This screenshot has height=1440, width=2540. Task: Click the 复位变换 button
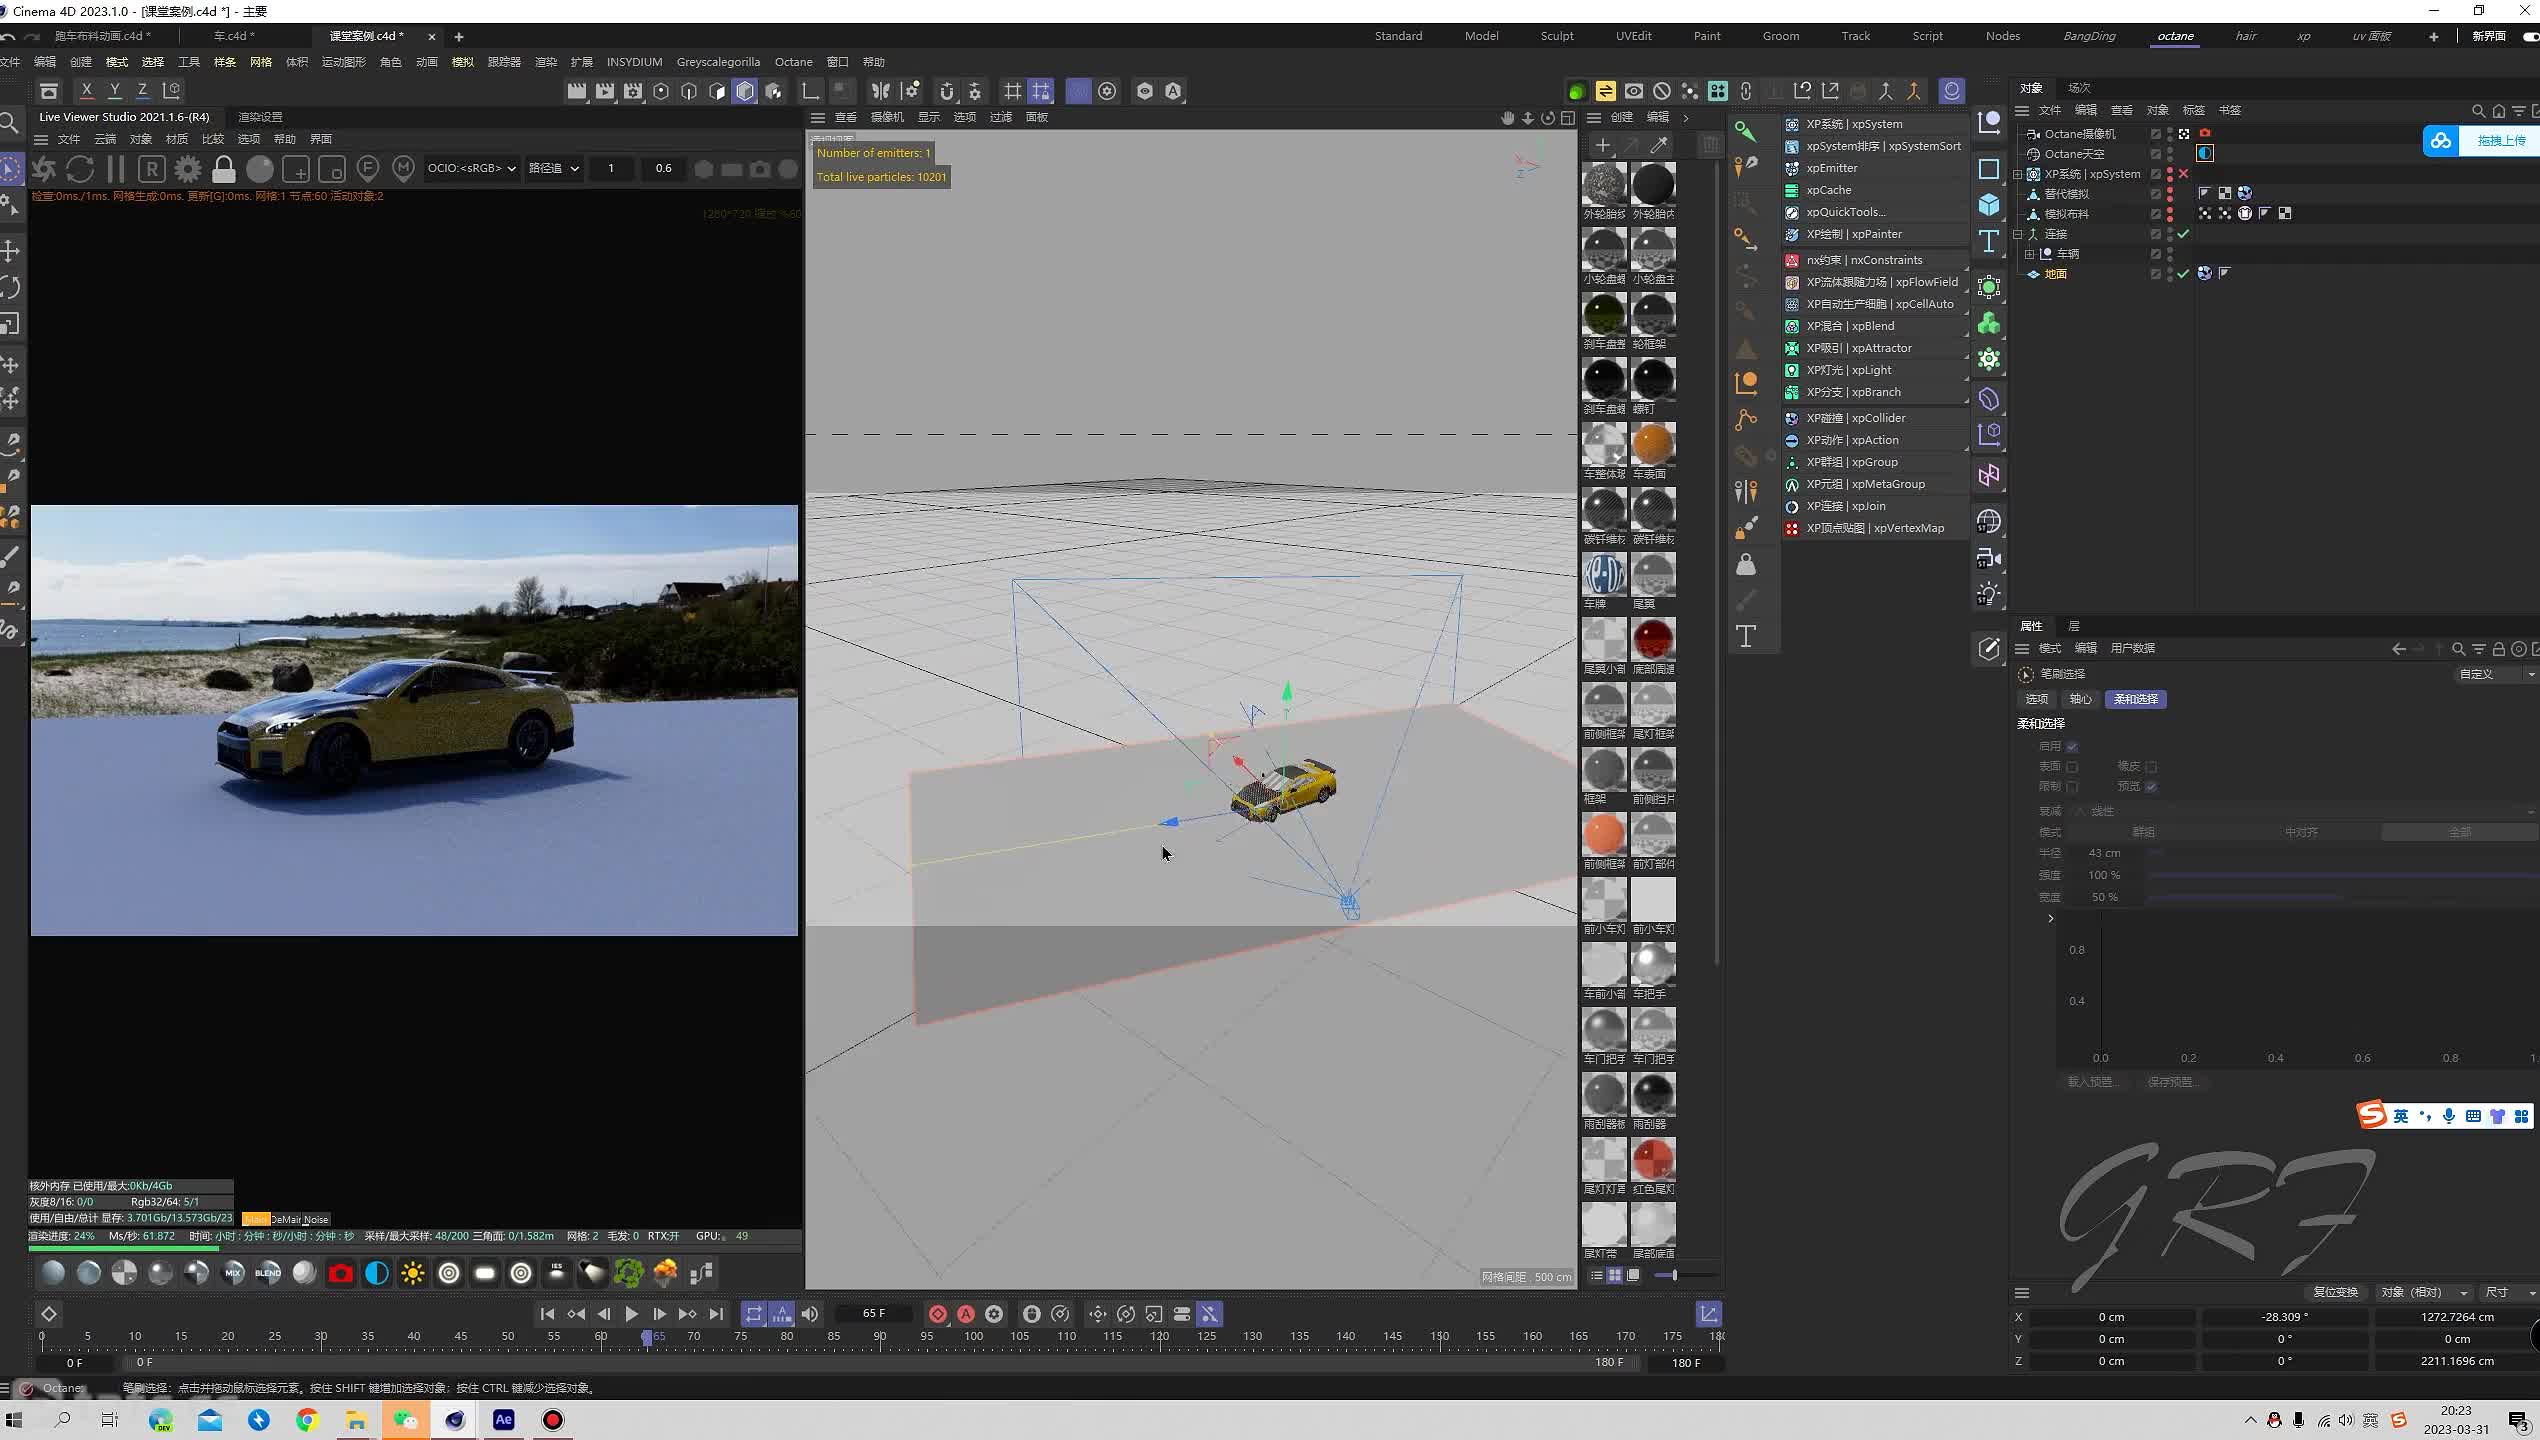(2336, 1292)
